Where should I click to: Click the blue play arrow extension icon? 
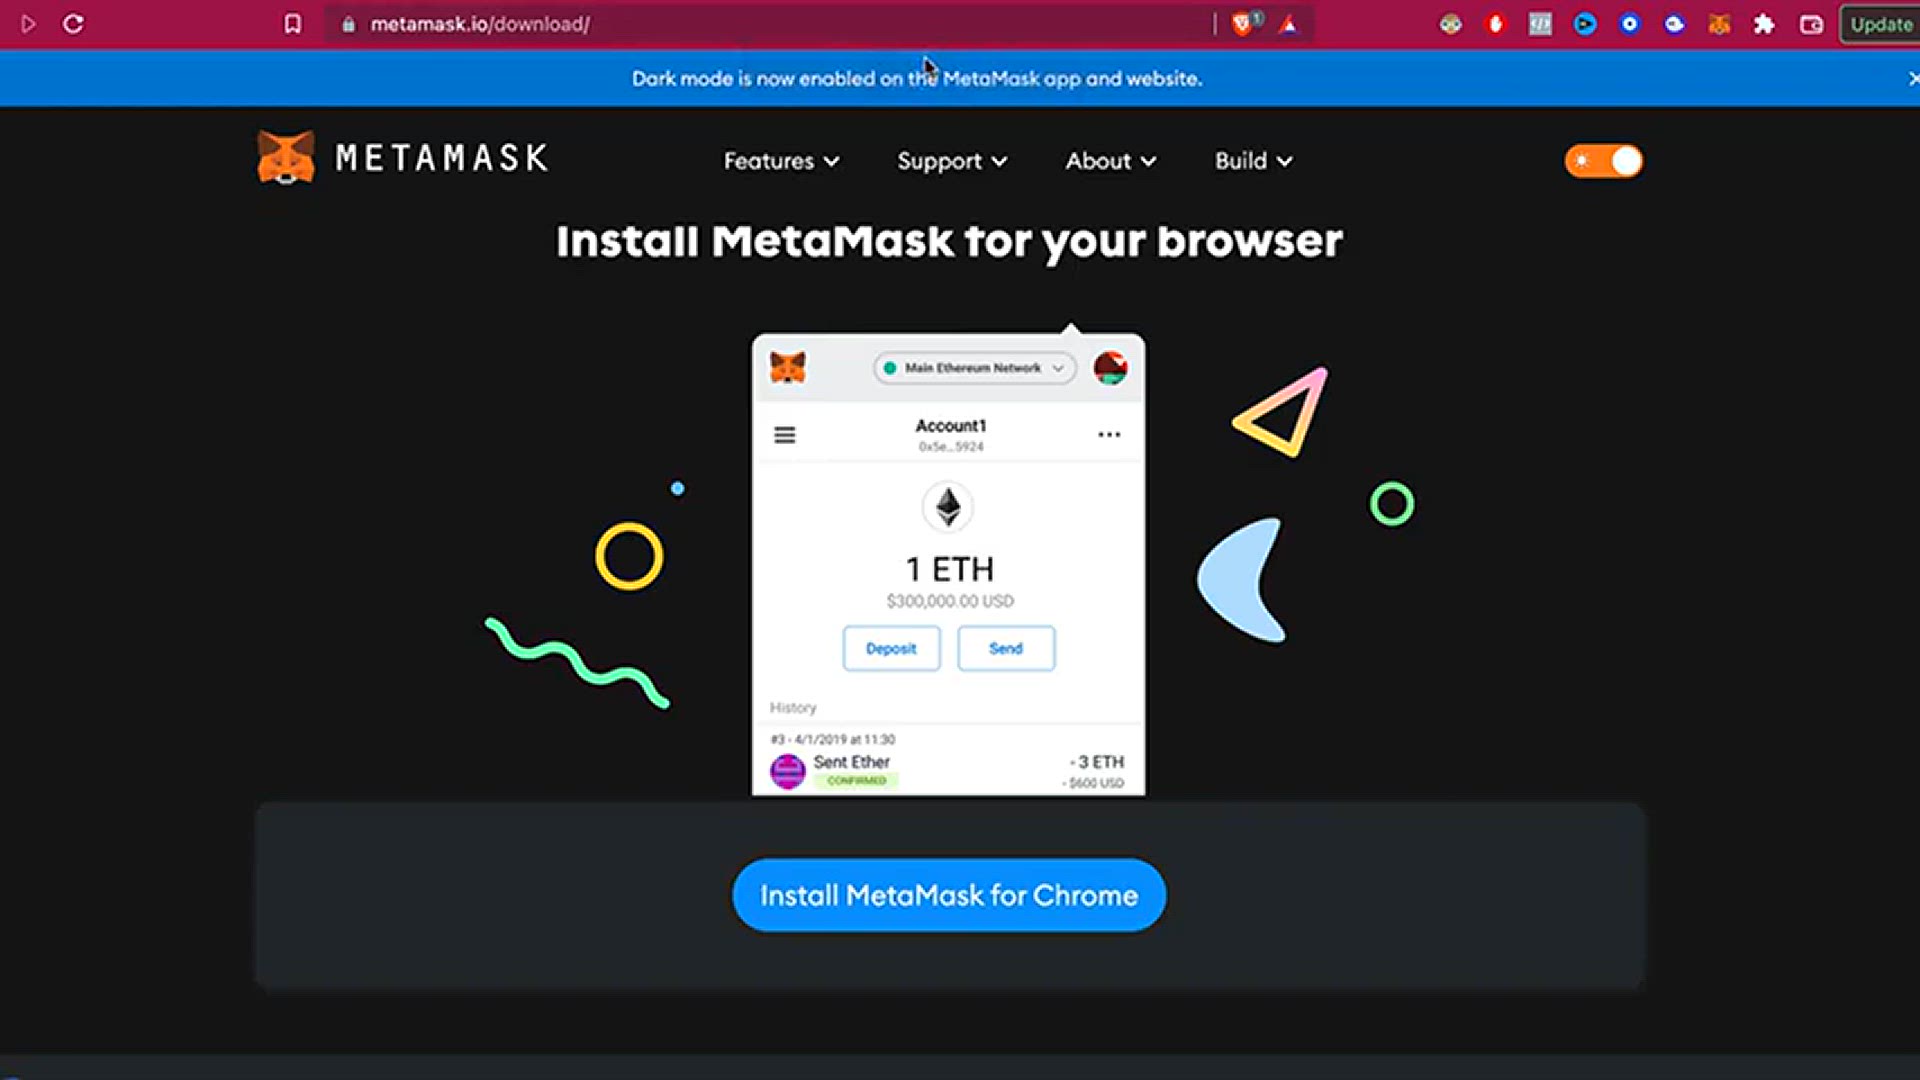click(1585, 24)
